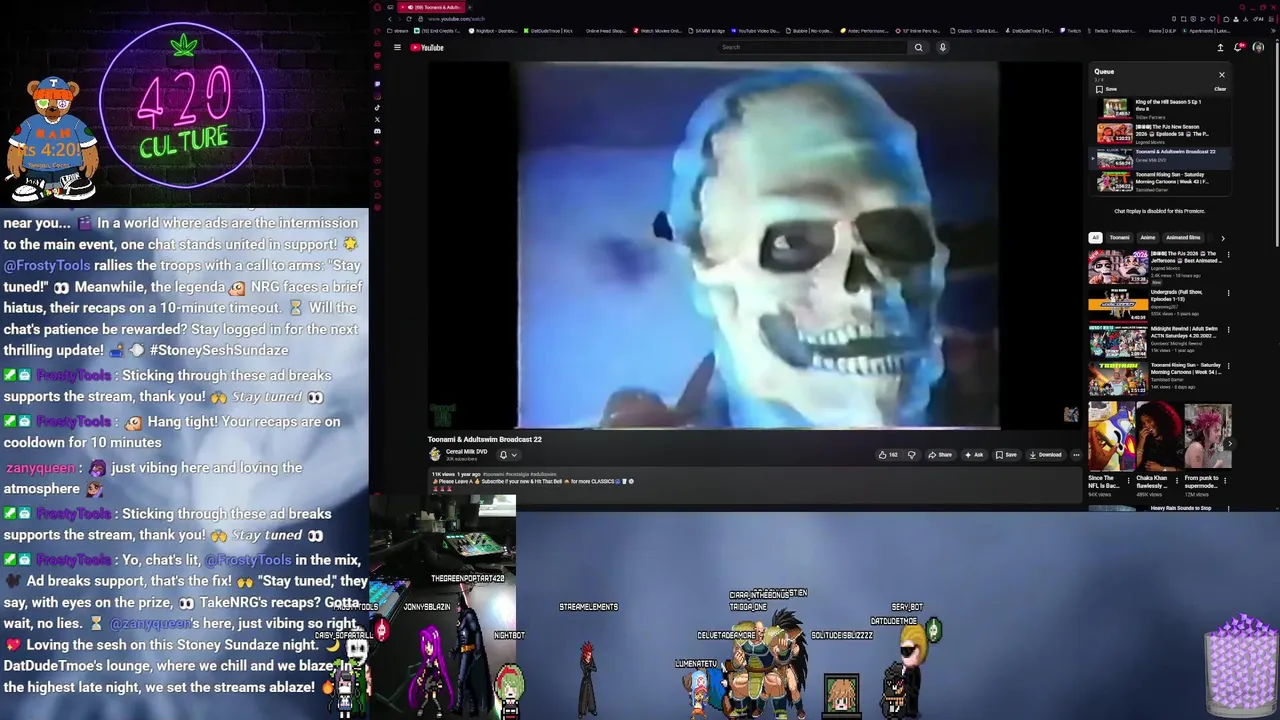Select the Anime filter chip
The width and height of the screenshot is (1280, 720).
point(1148,237)
